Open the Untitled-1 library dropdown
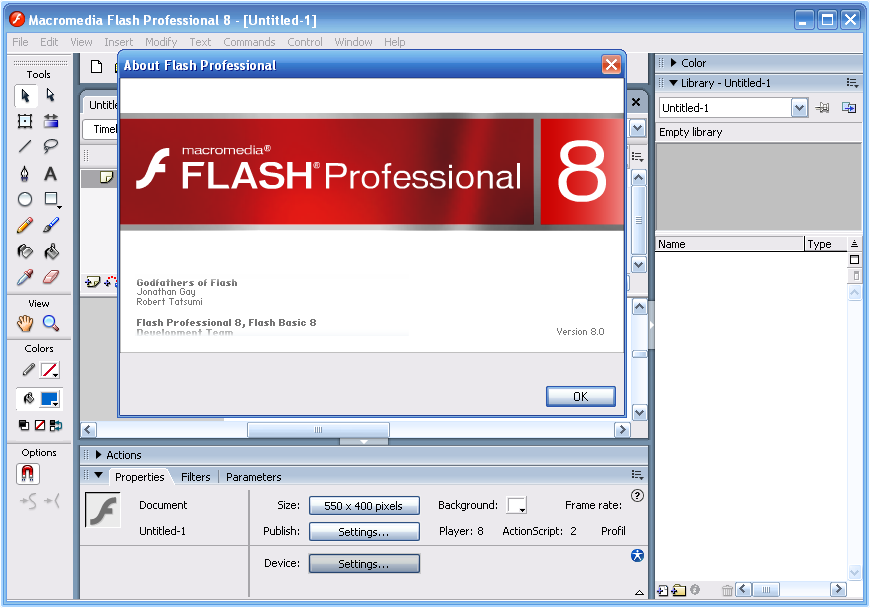This screenshot has height=608, width=870. click(x=799, y=108)
